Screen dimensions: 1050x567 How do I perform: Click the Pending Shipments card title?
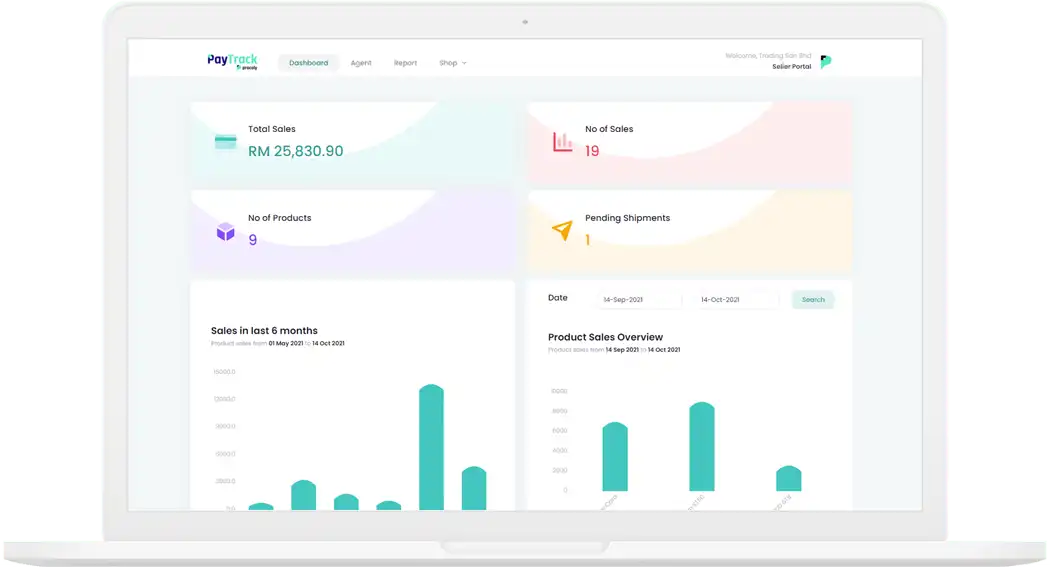[627, 218]
